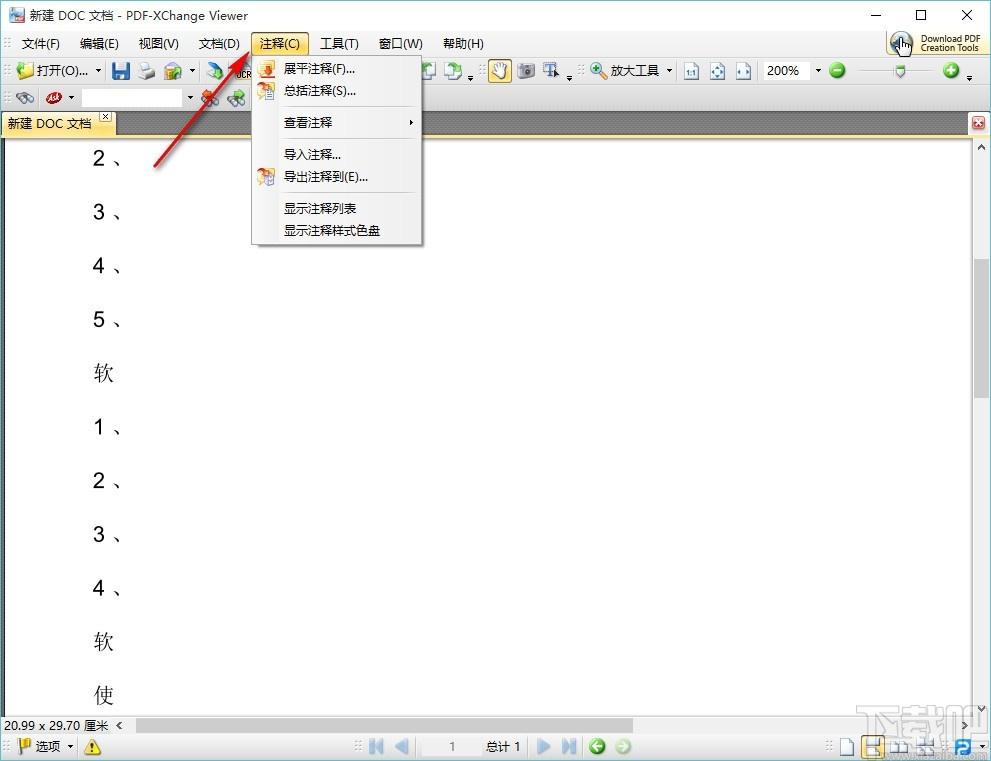
Task: Click the Fit Page icon
Action: coord(717,71)
